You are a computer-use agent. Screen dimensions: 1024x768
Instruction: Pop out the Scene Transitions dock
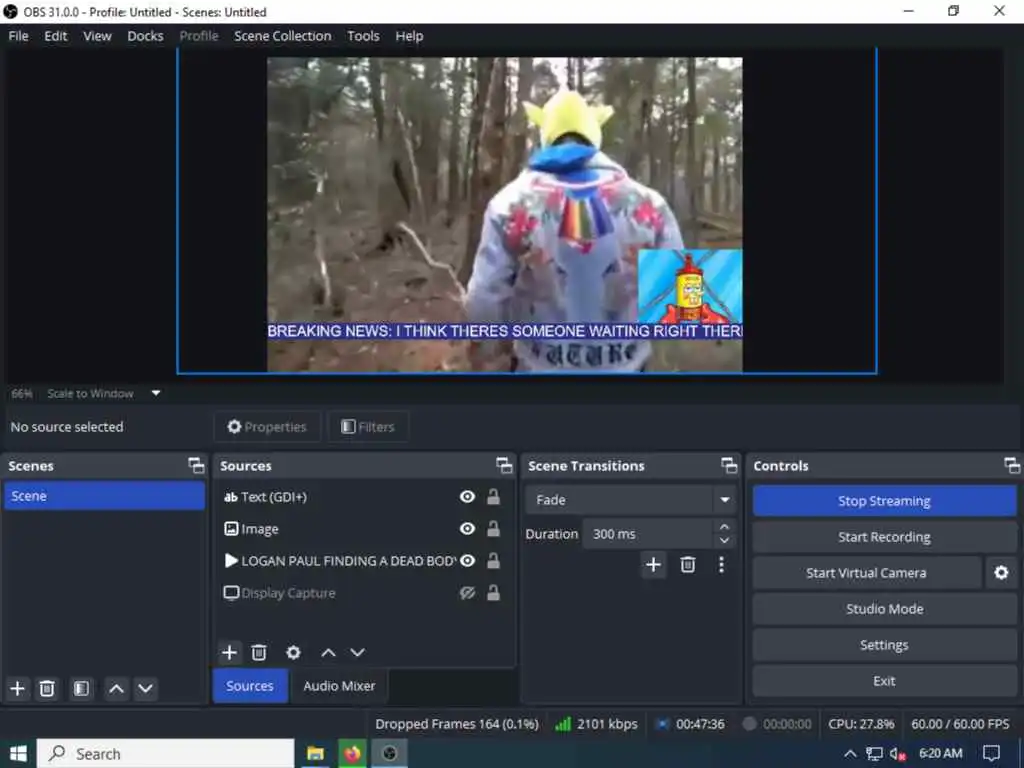729,465
